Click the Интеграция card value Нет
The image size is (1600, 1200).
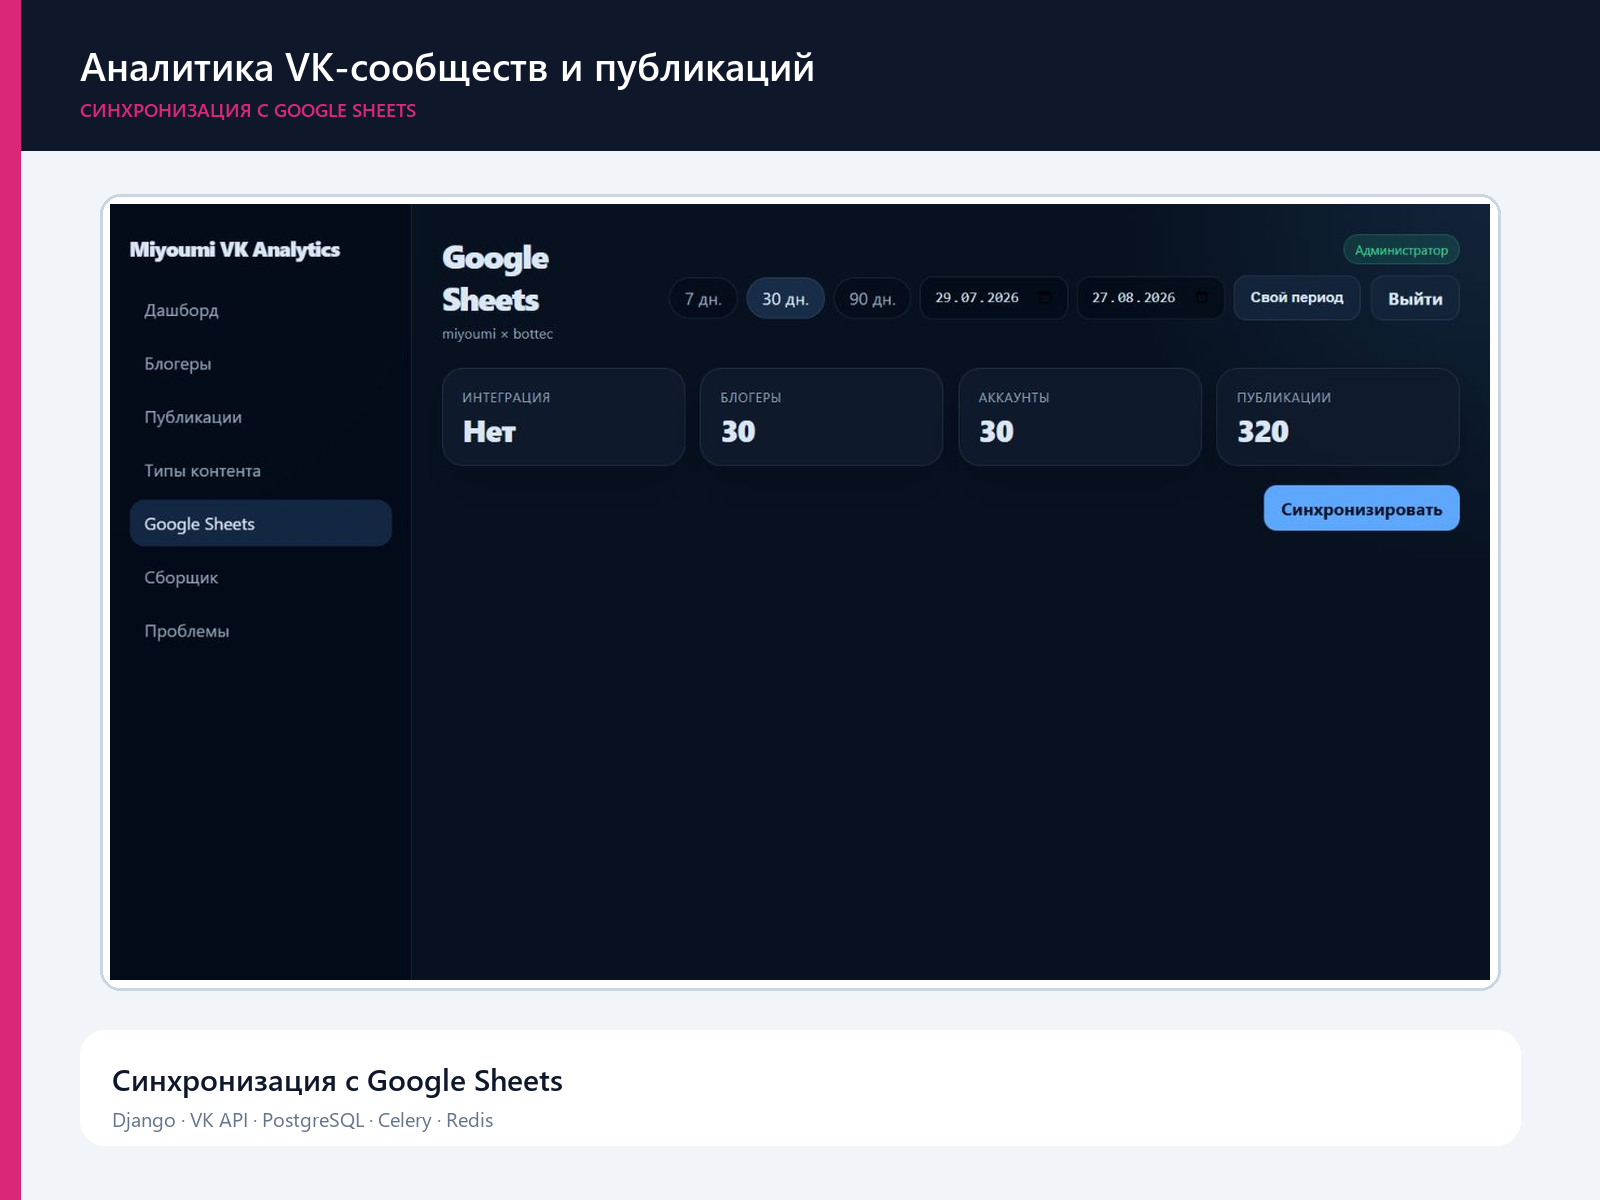(489, 432)
